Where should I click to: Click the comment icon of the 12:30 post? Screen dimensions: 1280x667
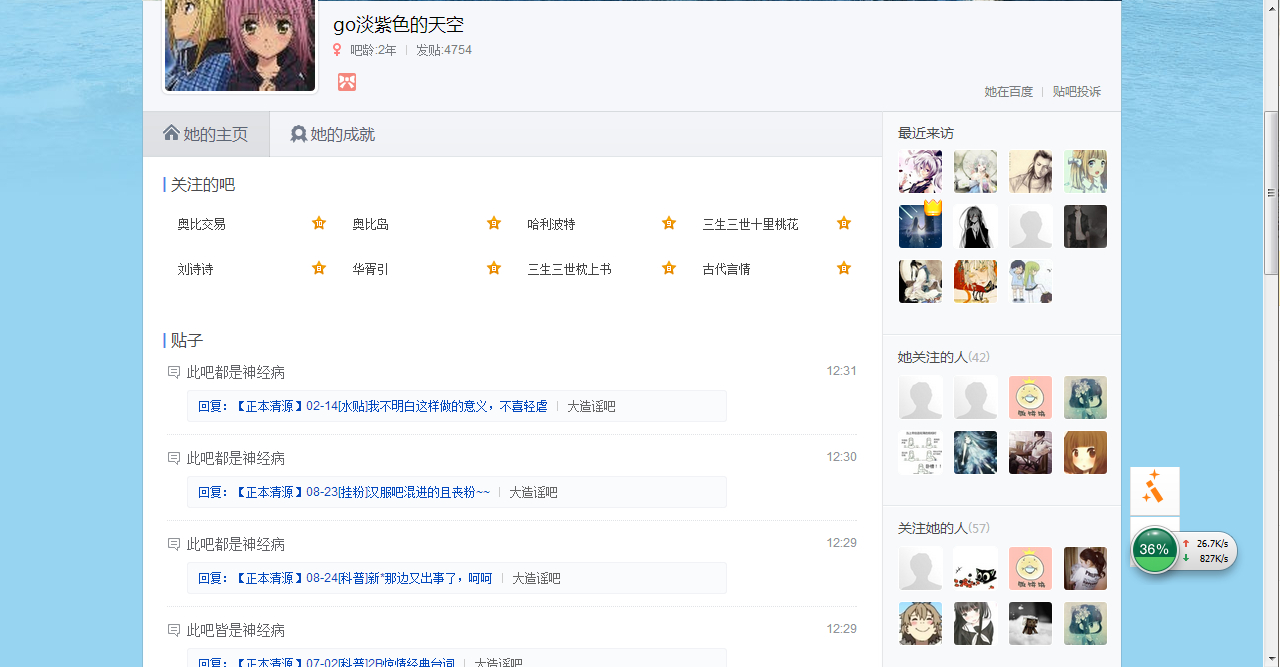[x=174, y=458]
